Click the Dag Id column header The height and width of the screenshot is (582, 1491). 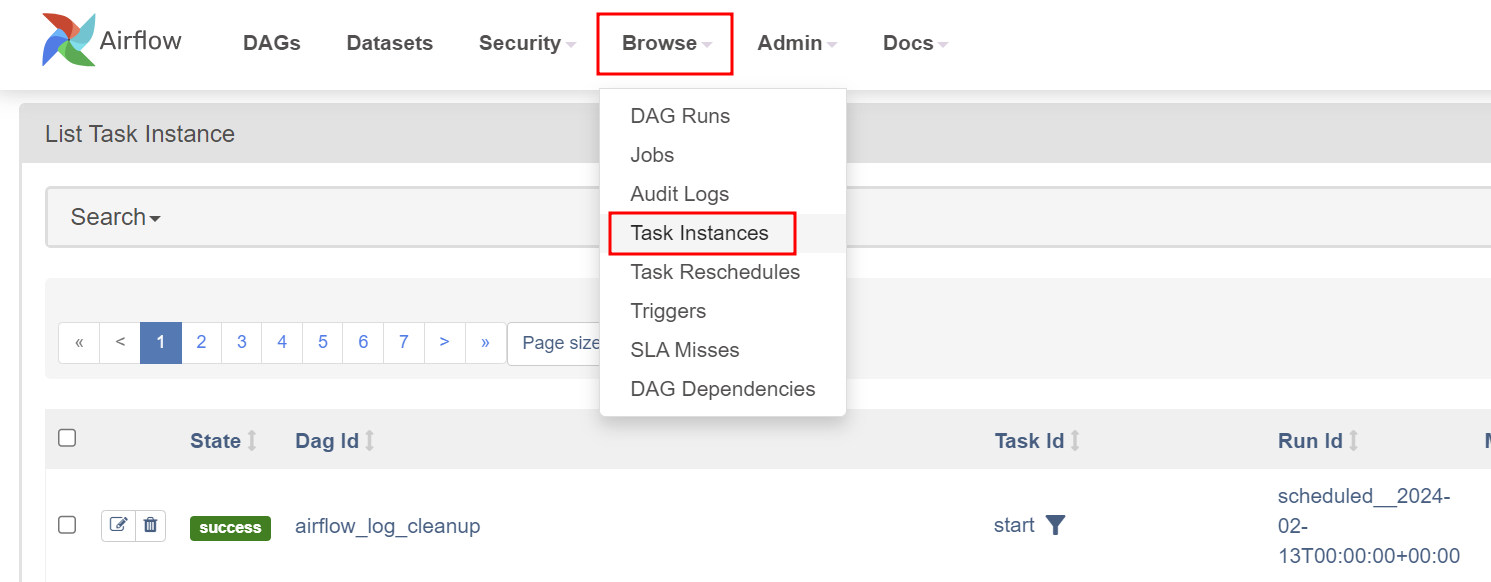pyautogui.click(x=327, y=441)
